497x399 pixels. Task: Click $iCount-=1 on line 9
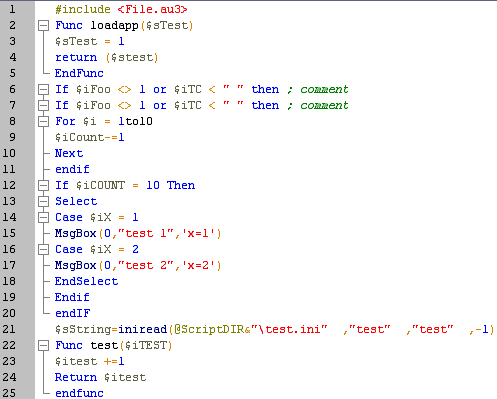pyautogui.click(x=90, y=137)
